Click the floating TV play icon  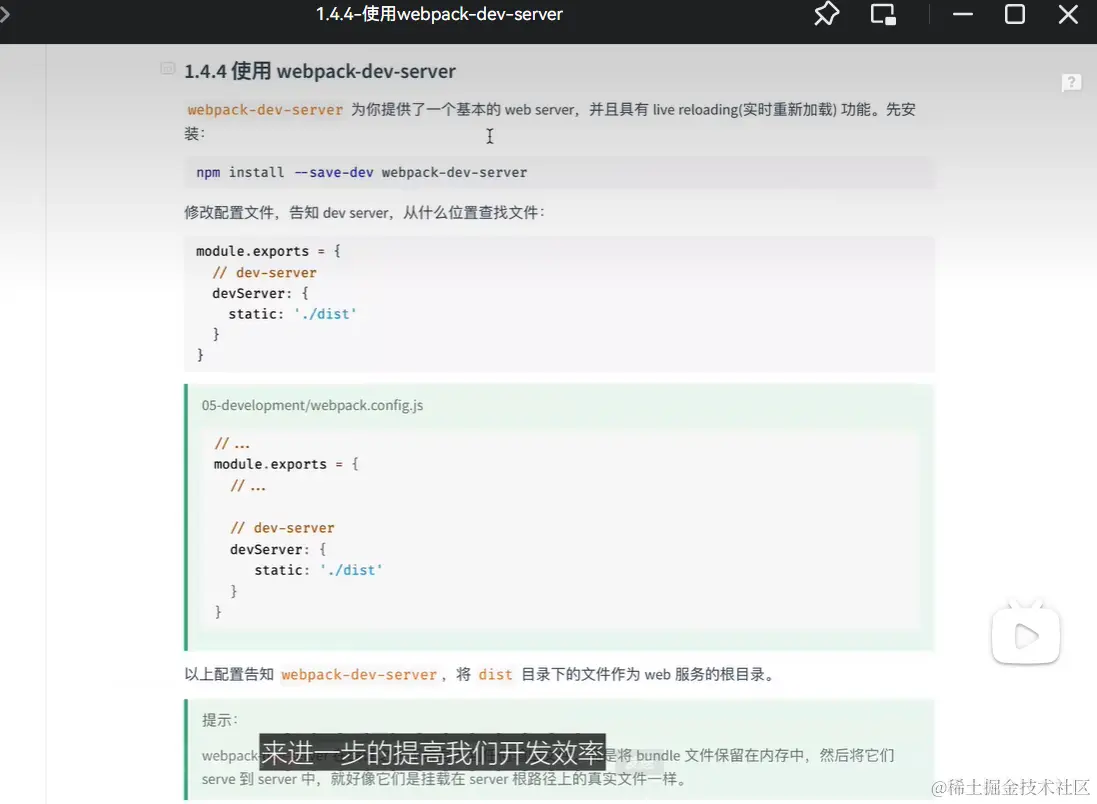click(x=1025, y=632)
